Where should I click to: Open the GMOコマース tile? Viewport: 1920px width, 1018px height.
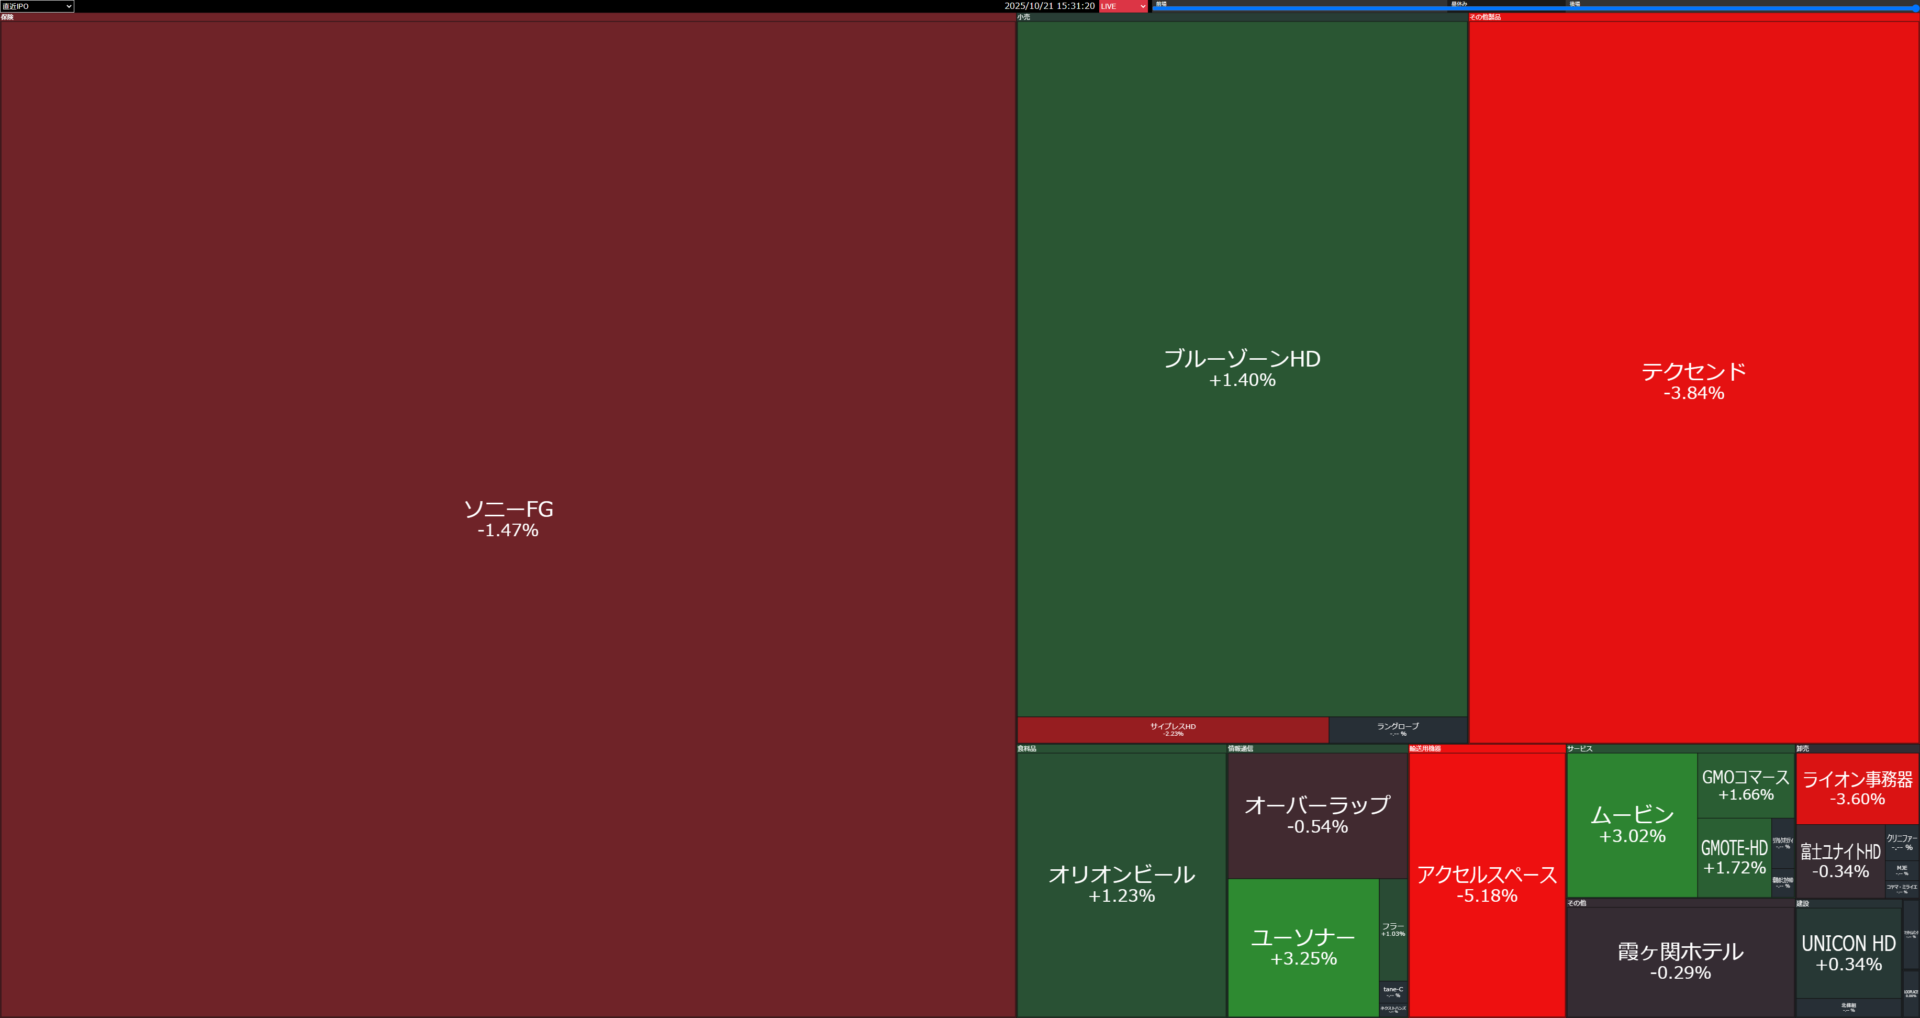tap(1745, 785)
